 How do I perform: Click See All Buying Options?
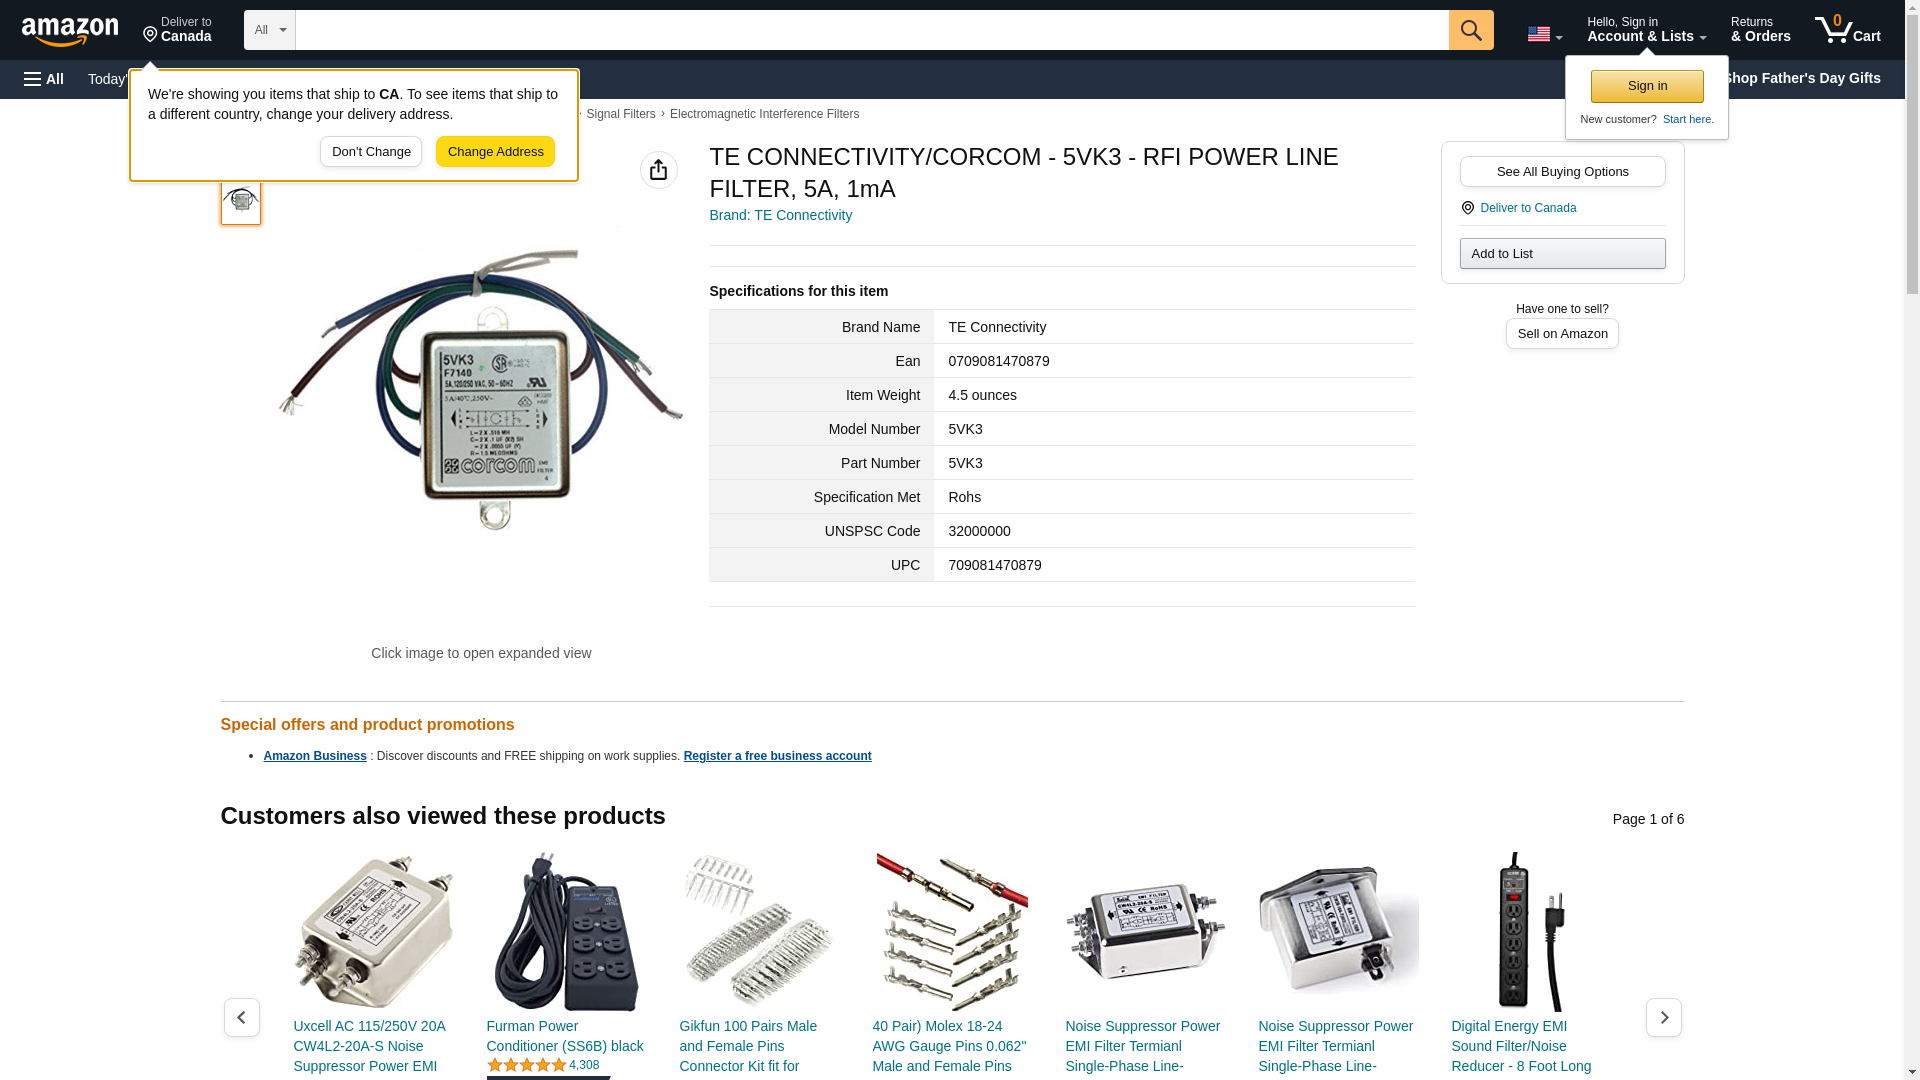pos(1562,171)
